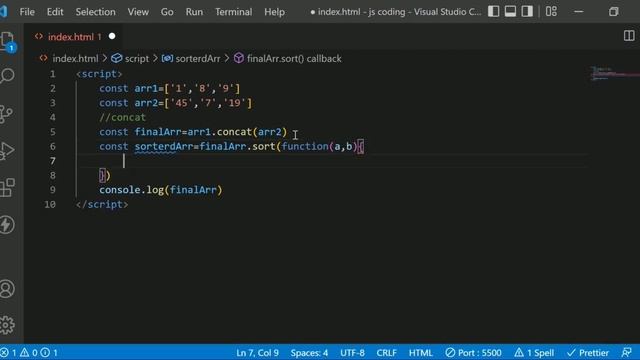Viewport: 640px width, 360px height.
Task: Open 1 Spell checker status item
Action: 534,353
